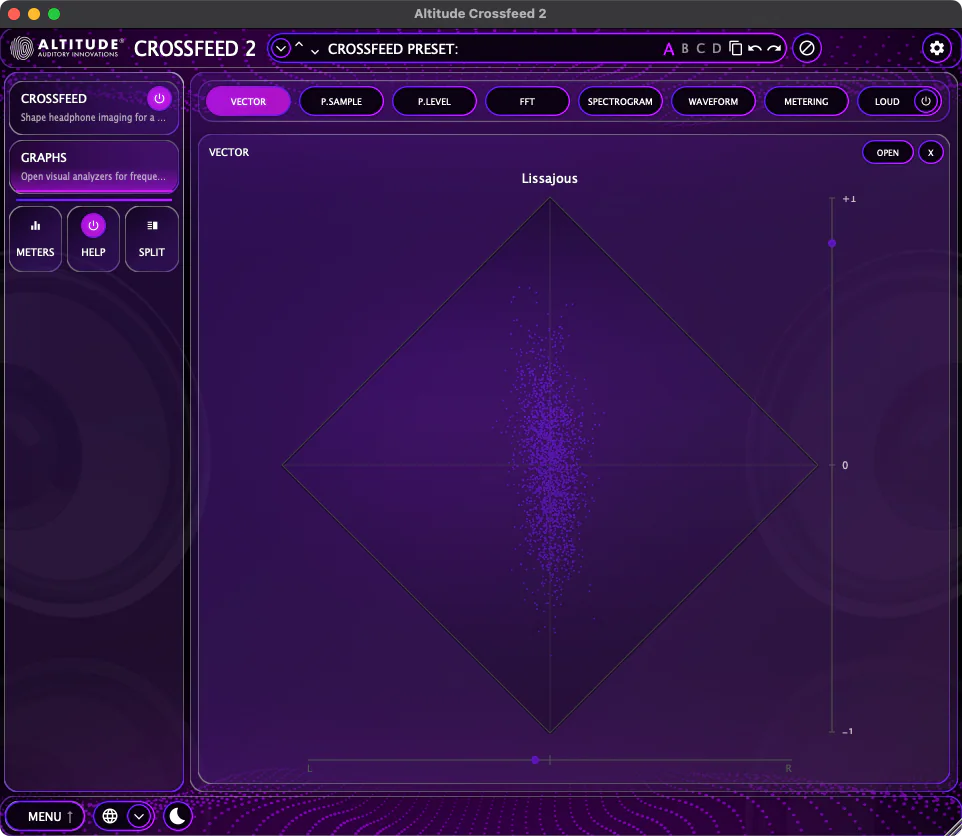Select preset slot C

[x=701, y=48]
